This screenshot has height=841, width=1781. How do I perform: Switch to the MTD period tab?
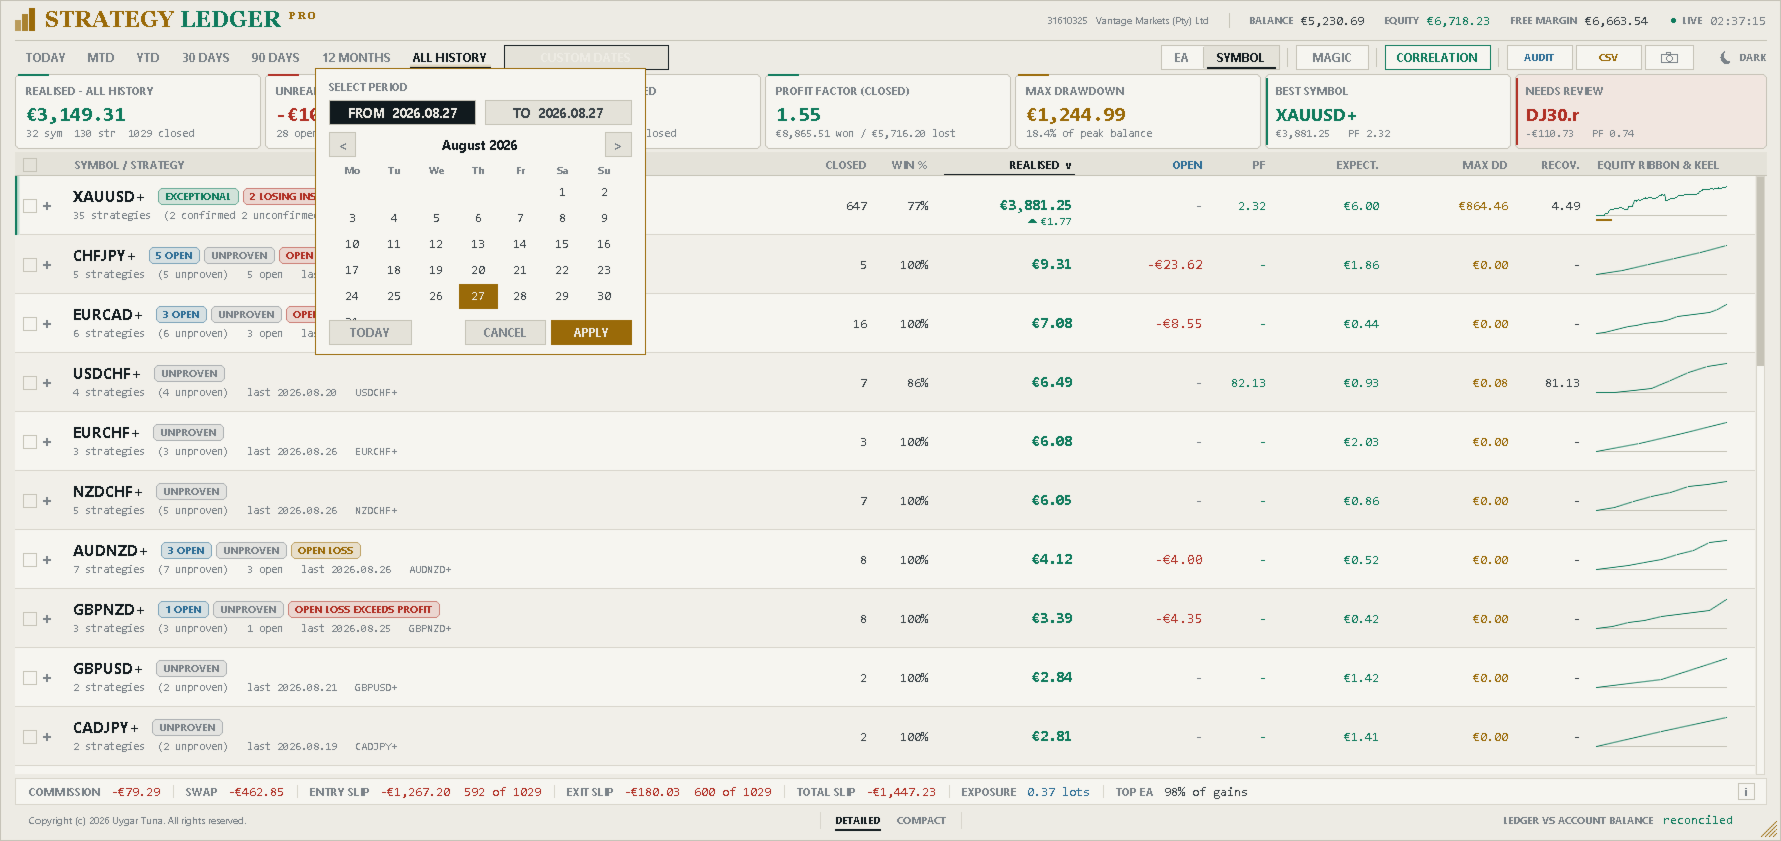coord(101,58)
